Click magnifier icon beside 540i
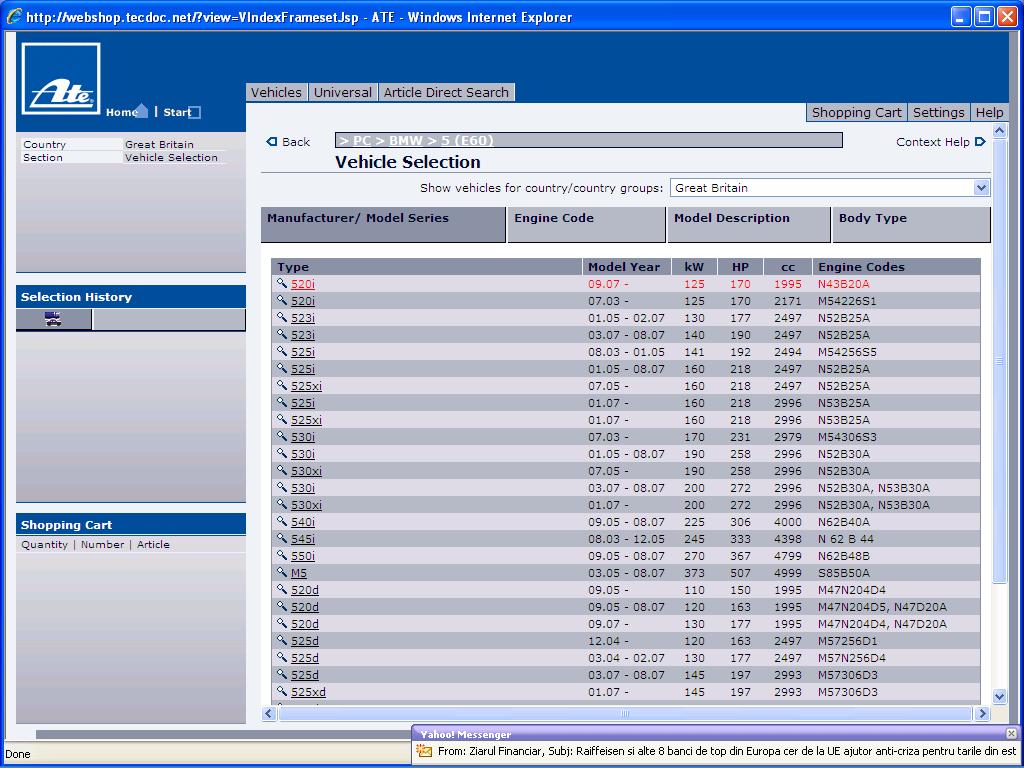Image resolution: width=1024 pixels, height=768 pixels. pyautogui.click(x=281, y=521)
